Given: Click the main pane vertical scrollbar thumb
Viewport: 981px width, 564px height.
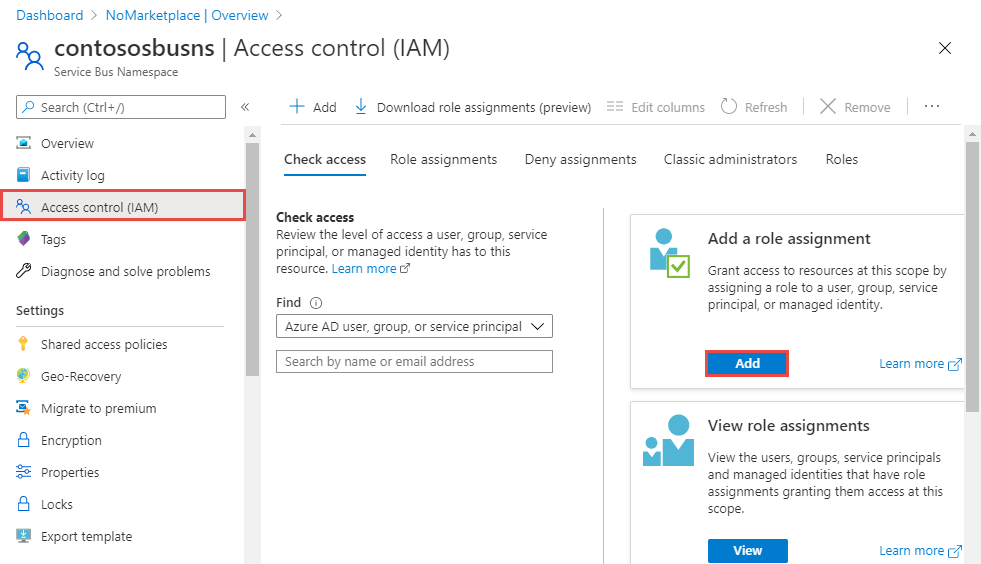Looking at the screenshot, I should tap(972, 276).
